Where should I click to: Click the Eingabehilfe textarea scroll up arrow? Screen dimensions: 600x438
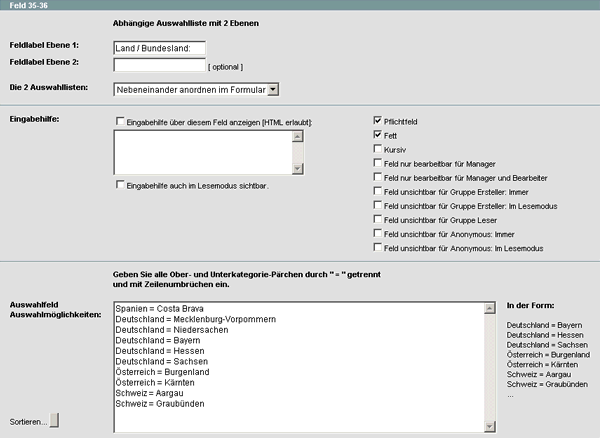[298, 136]
